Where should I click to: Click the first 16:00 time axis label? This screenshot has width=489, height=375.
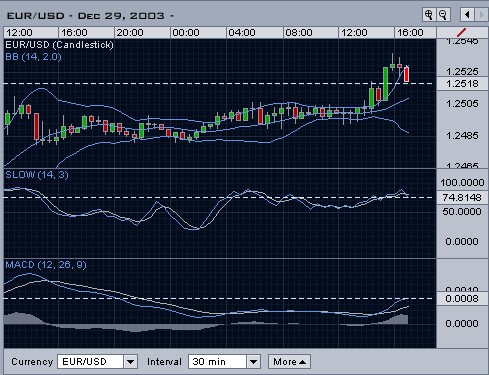pos(74,33)
